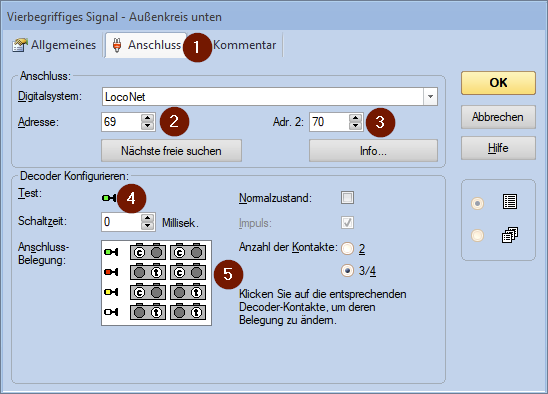Click Nächste freie suchen button
The height and width of the screenshot is (394, 548).
(171, 151)
